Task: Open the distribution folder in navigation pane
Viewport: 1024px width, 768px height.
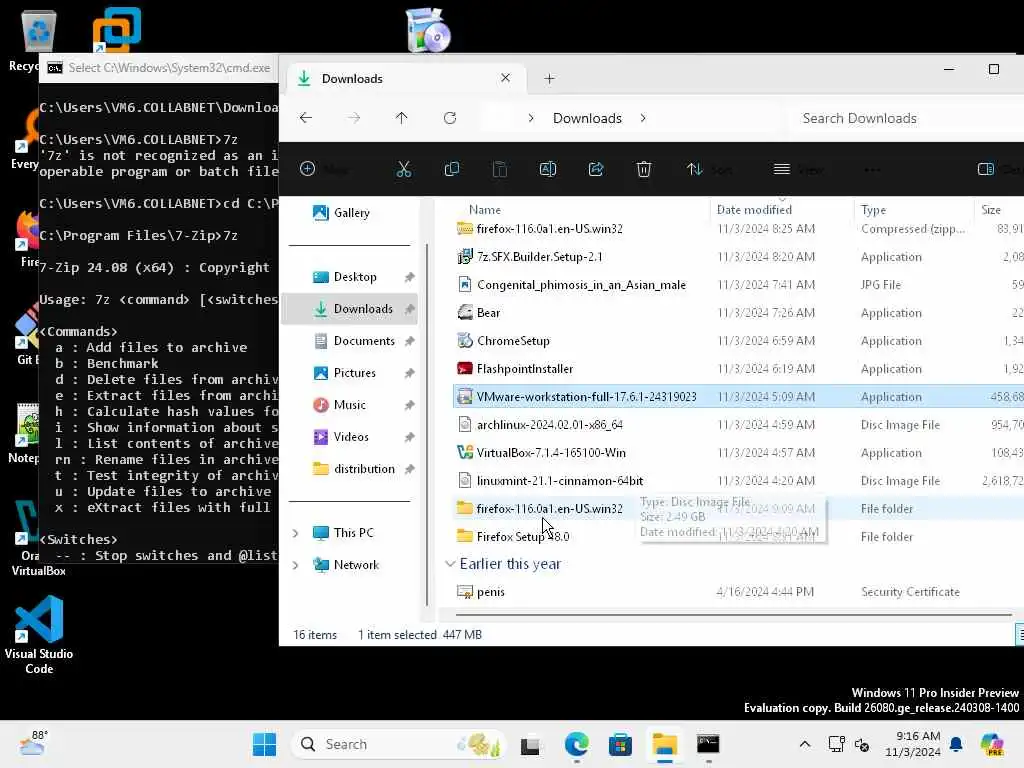Action: [x=364, y=469]
